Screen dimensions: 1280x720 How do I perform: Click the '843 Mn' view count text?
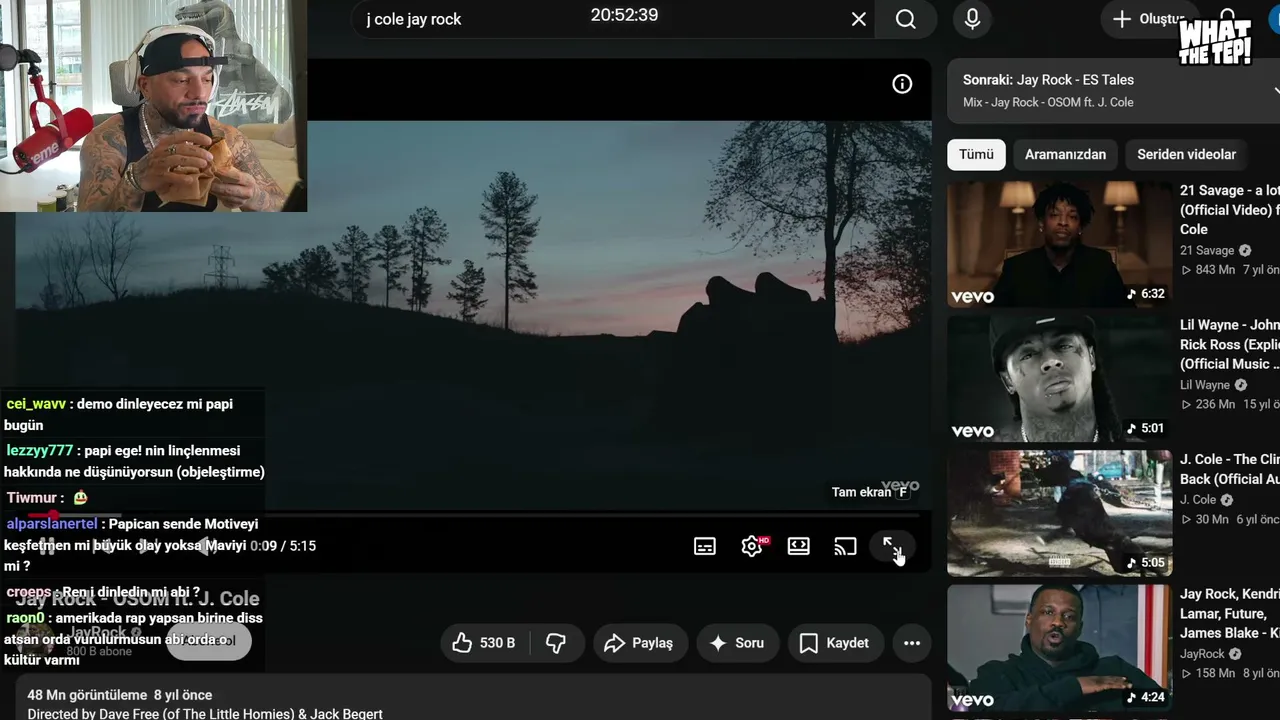point(1215,270)
